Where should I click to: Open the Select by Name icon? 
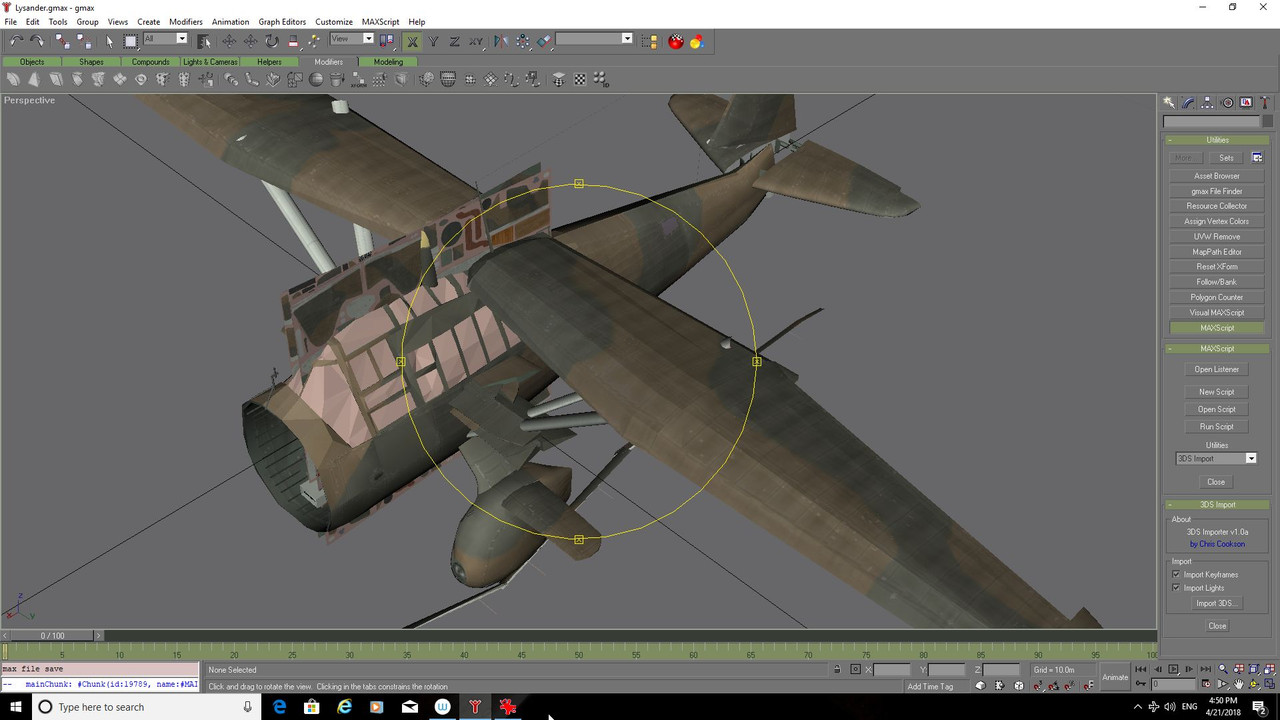click(203, 41)
